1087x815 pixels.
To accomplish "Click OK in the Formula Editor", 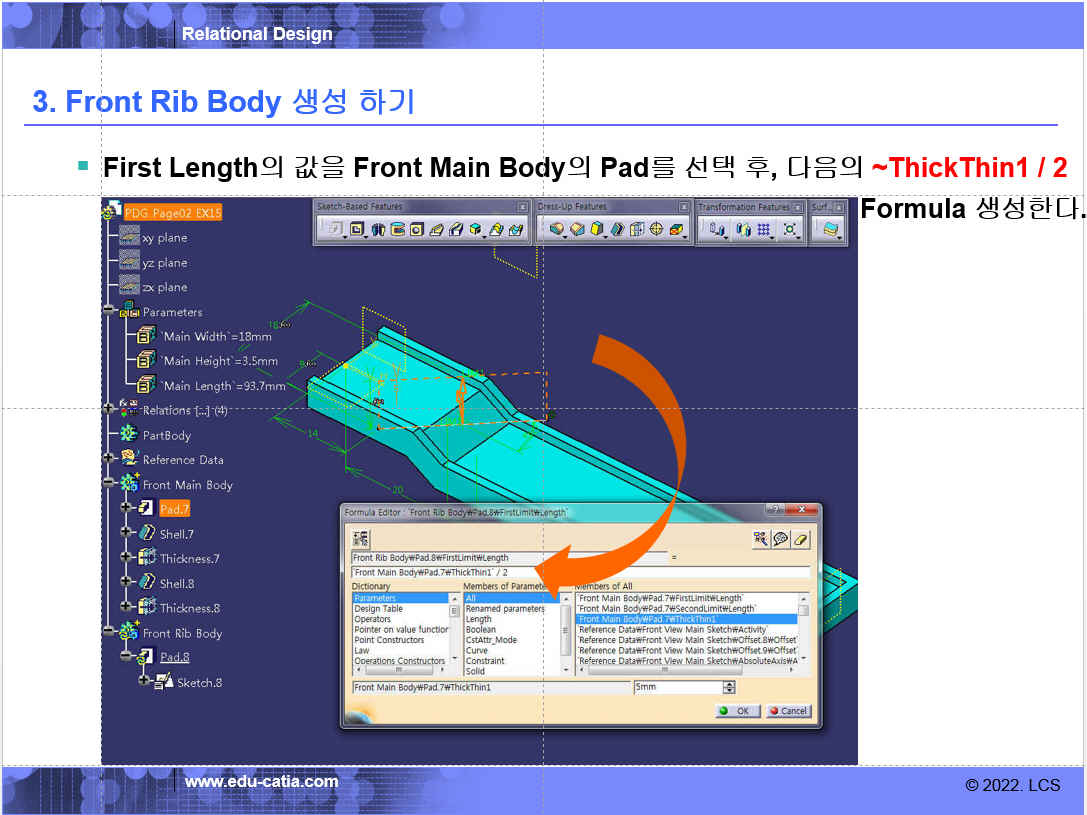I will (x=737, y=711).
